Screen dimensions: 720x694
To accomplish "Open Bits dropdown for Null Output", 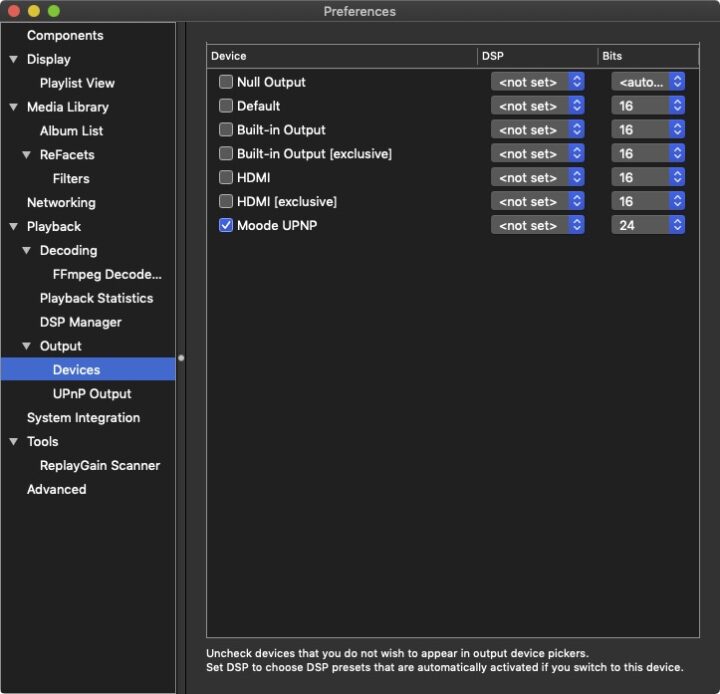I will point(648,82).
